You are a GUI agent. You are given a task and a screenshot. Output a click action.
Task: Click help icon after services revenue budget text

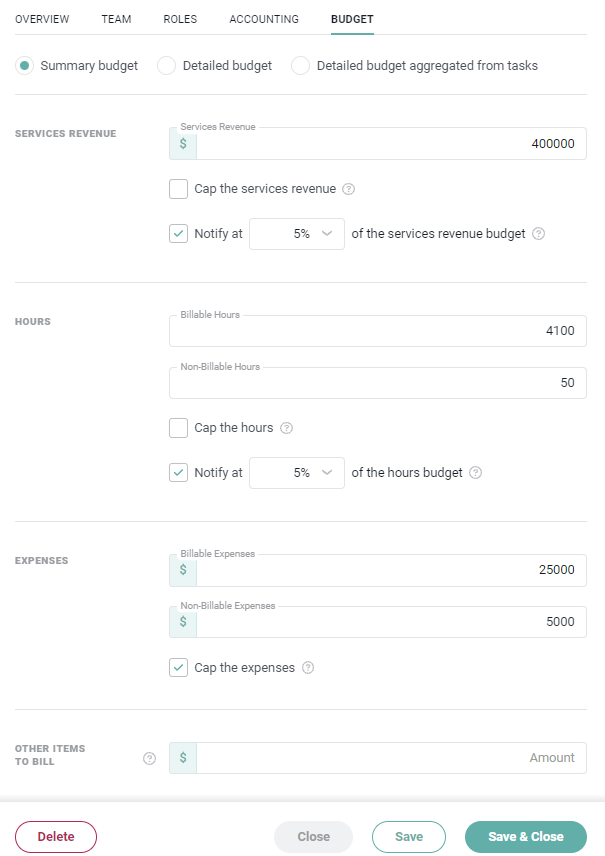coord(538,234)
